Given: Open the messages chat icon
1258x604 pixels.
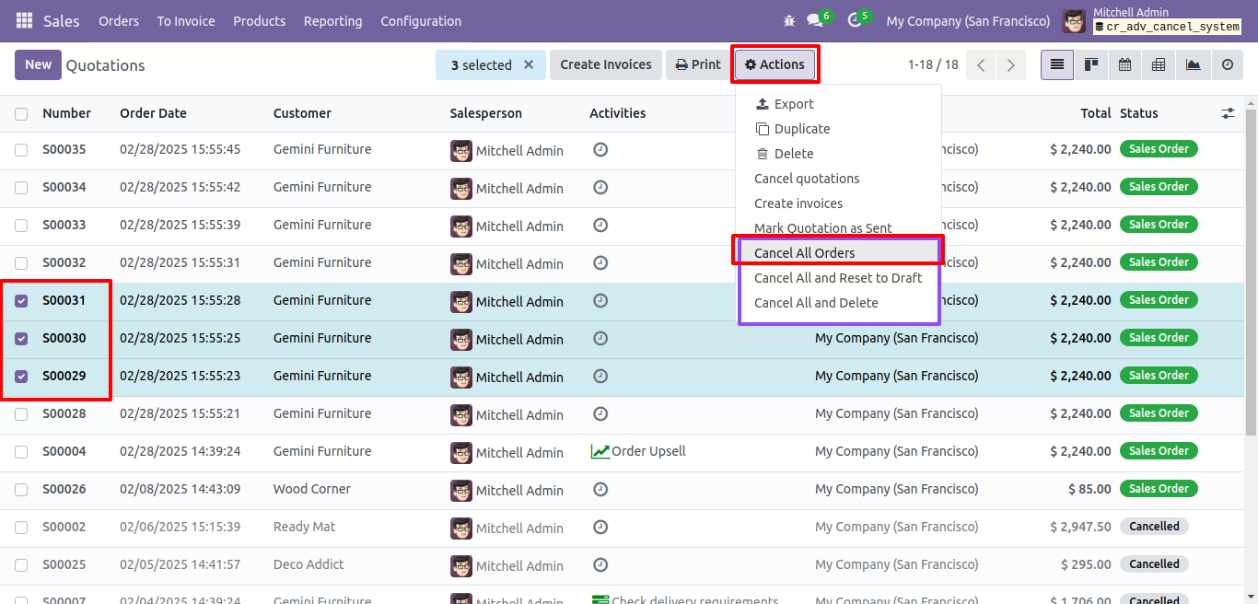Looking at the screenshot, I should [x=815, y=21].
